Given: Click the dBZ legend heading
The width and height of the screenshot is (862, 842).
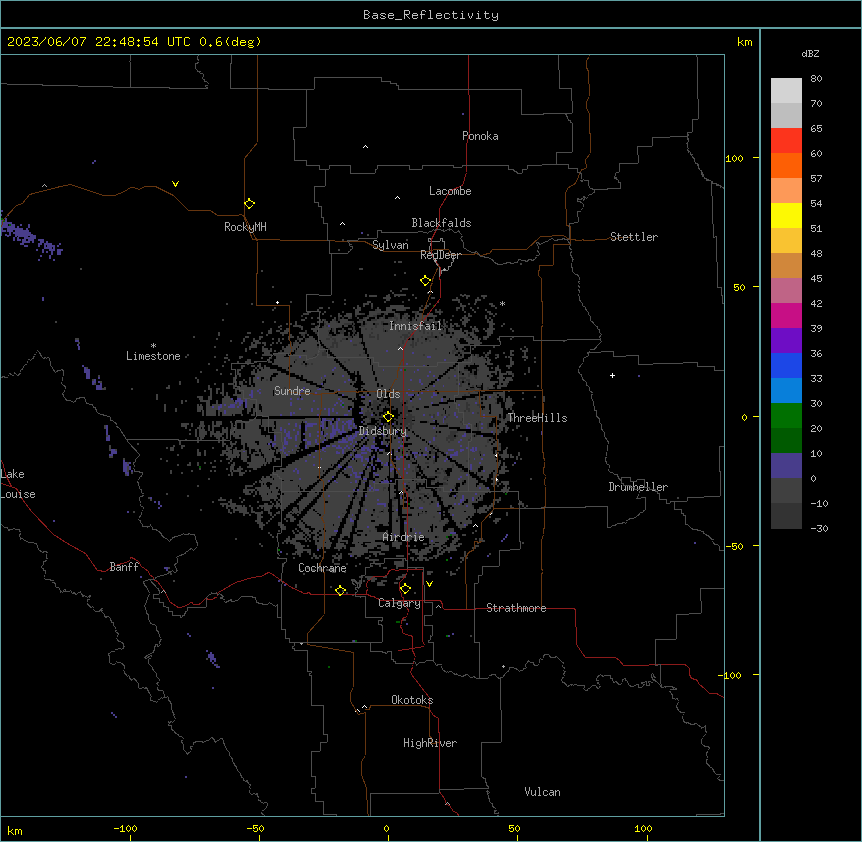Looking at the screenshot, I should (x=810, y=53).
